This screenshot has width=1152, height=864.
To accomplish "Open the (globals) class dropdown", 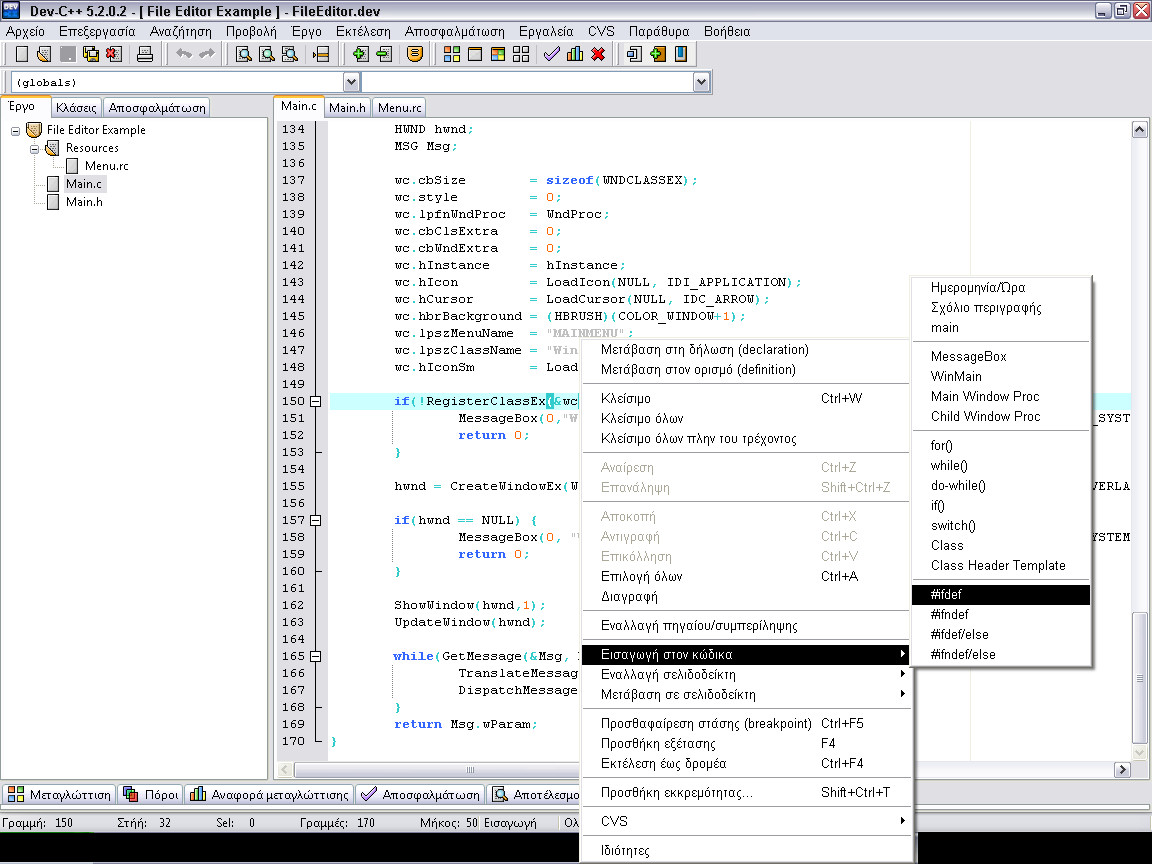I will point(350,82).
